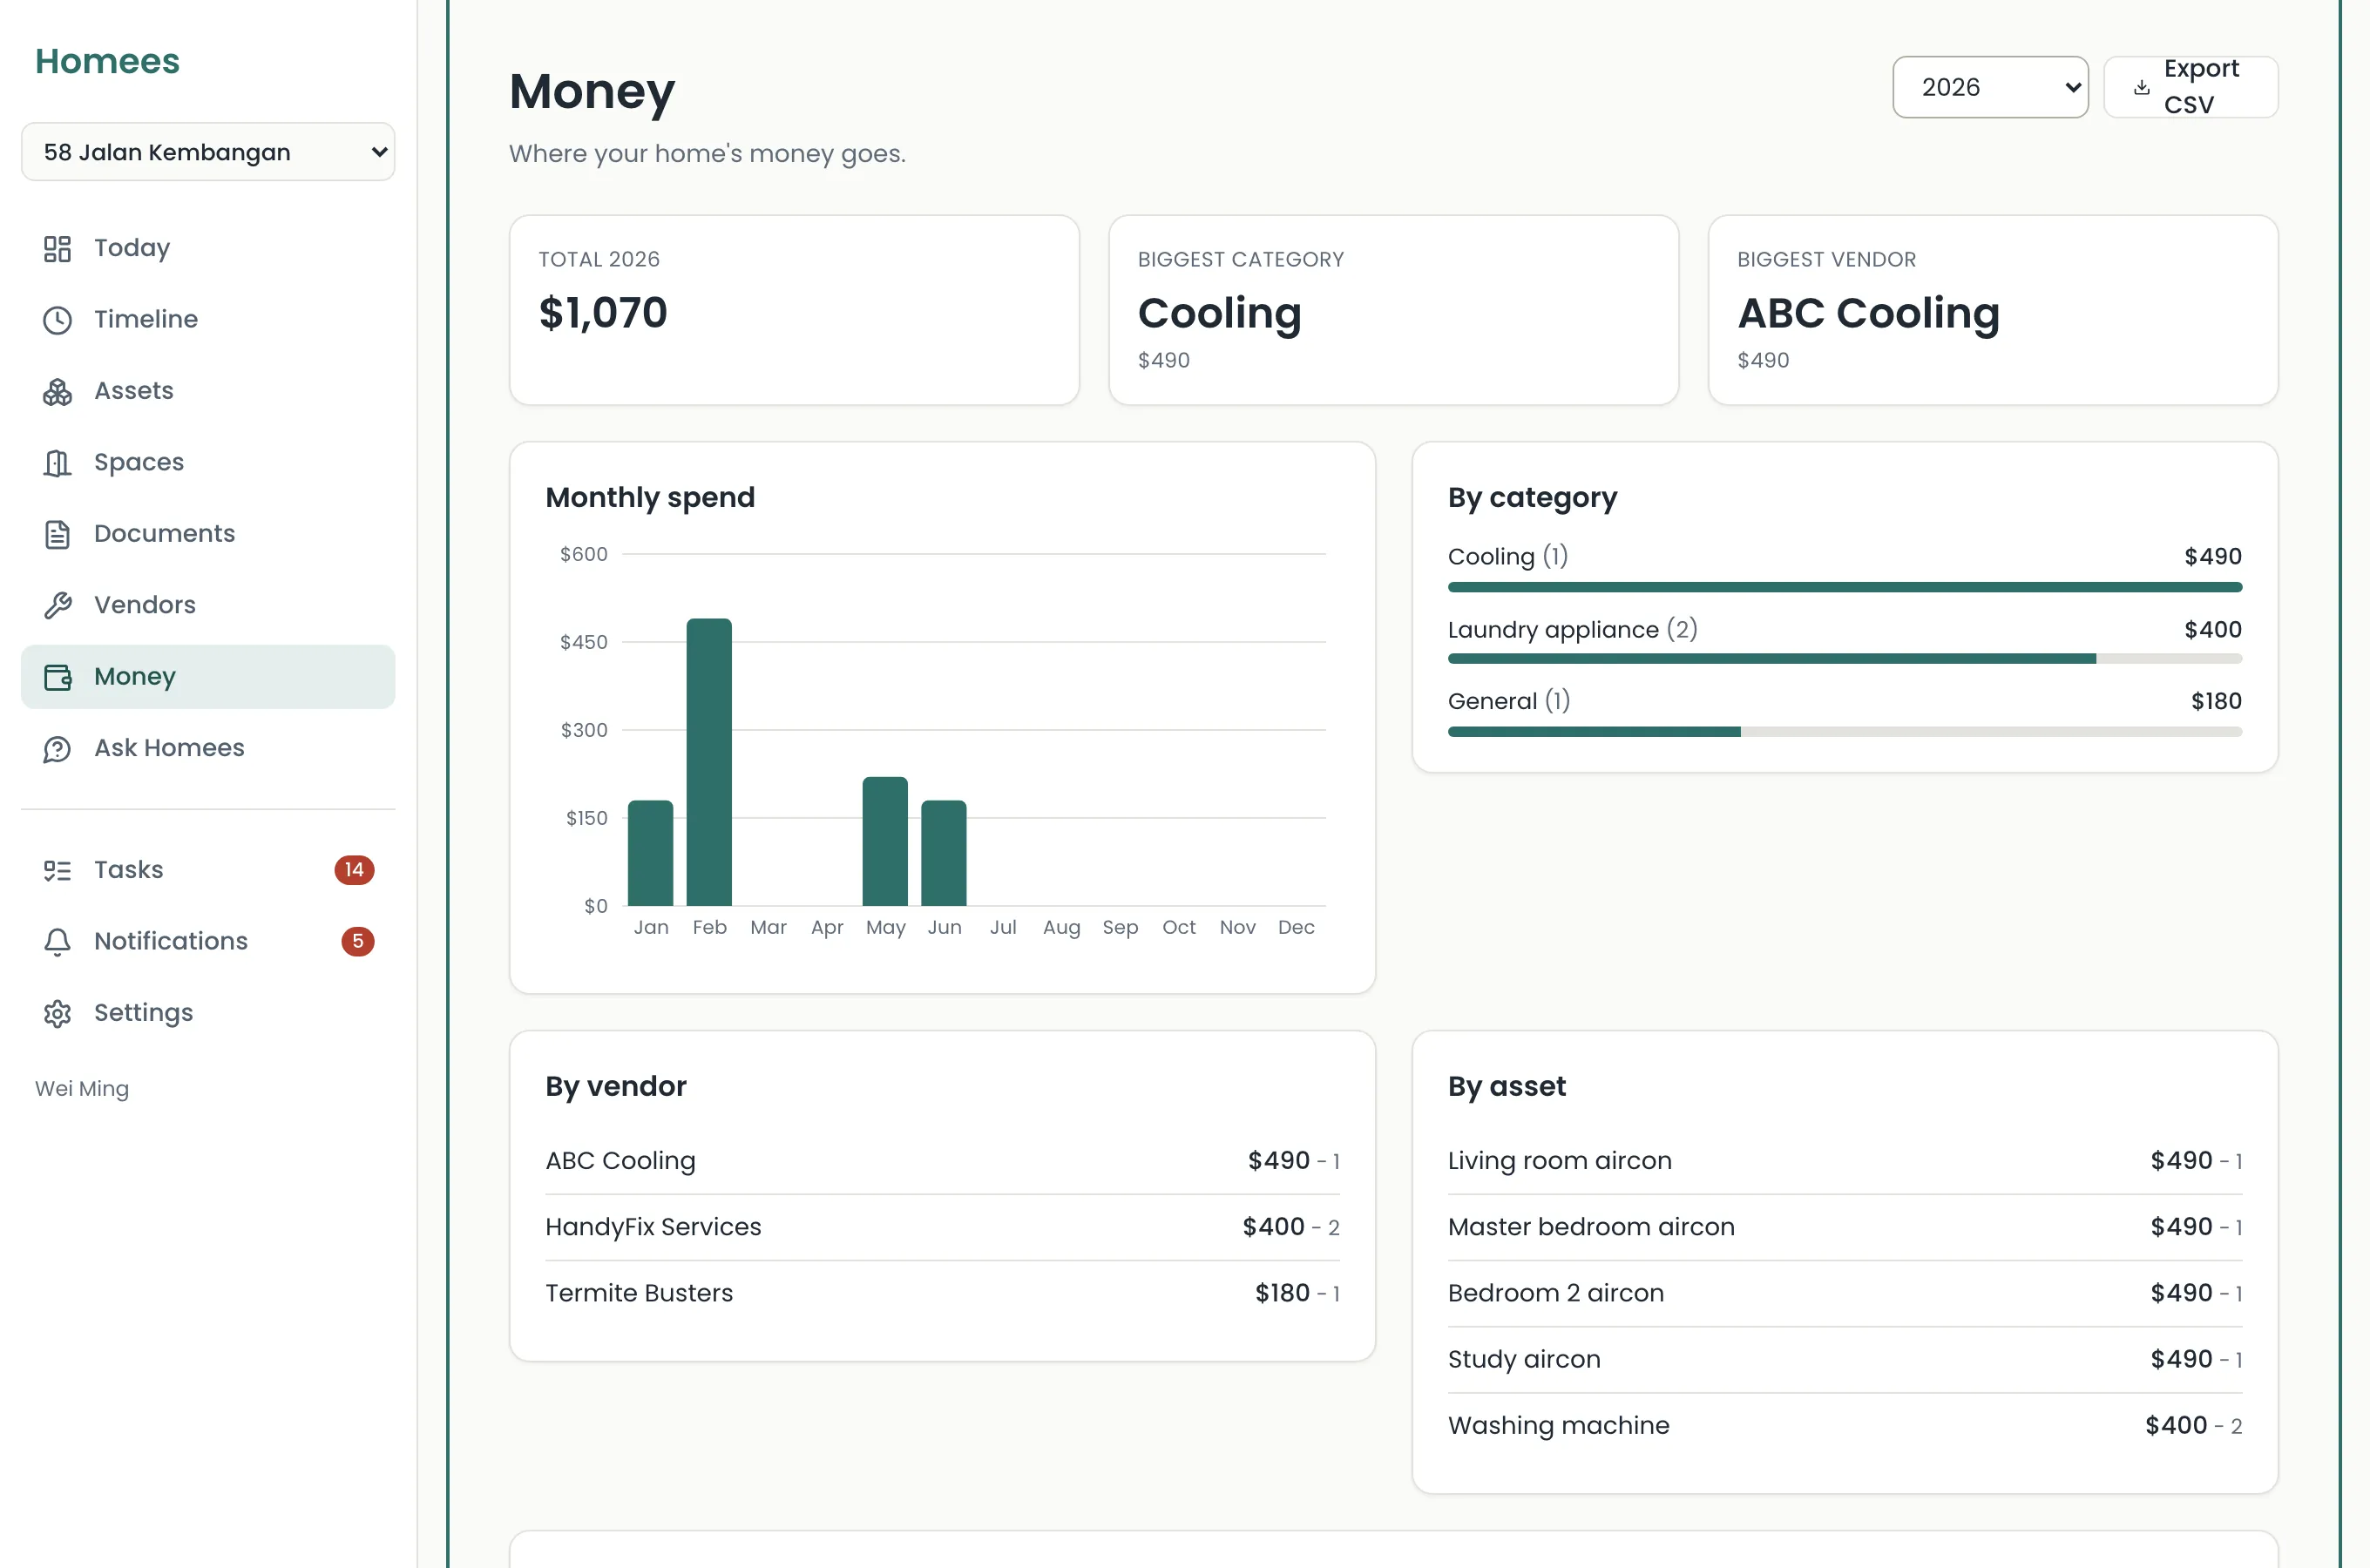Image resolution: width=2370 pixels, height=1568 pixels.
Task: Open the 58 Jalan Kembangan home selector
Action: coord(208,152)
